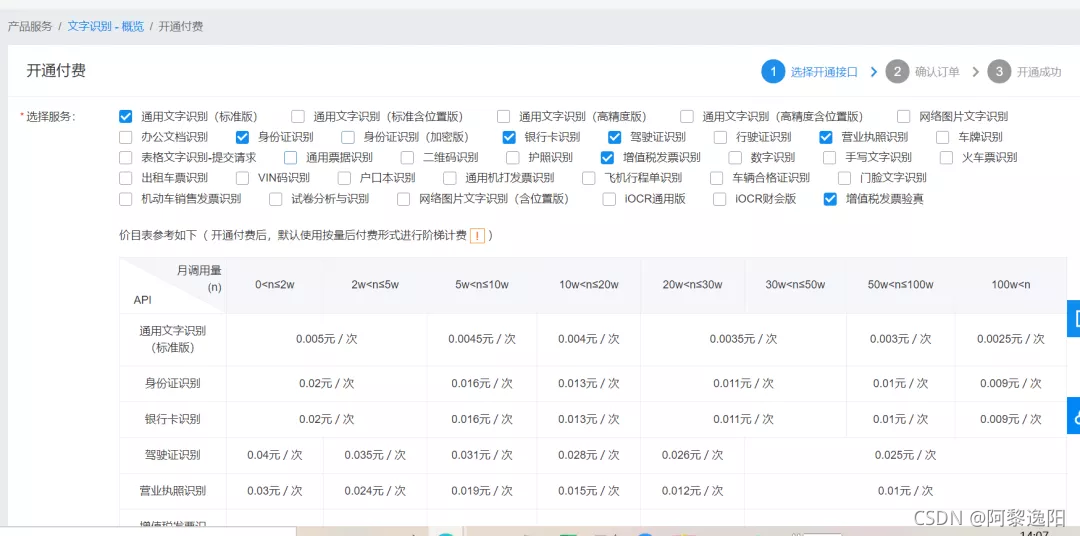Viewport: 1080px width, 536px height.
Task: Check the 网络图片文字识别 checkbox in first row
Action: coord(904,116)
